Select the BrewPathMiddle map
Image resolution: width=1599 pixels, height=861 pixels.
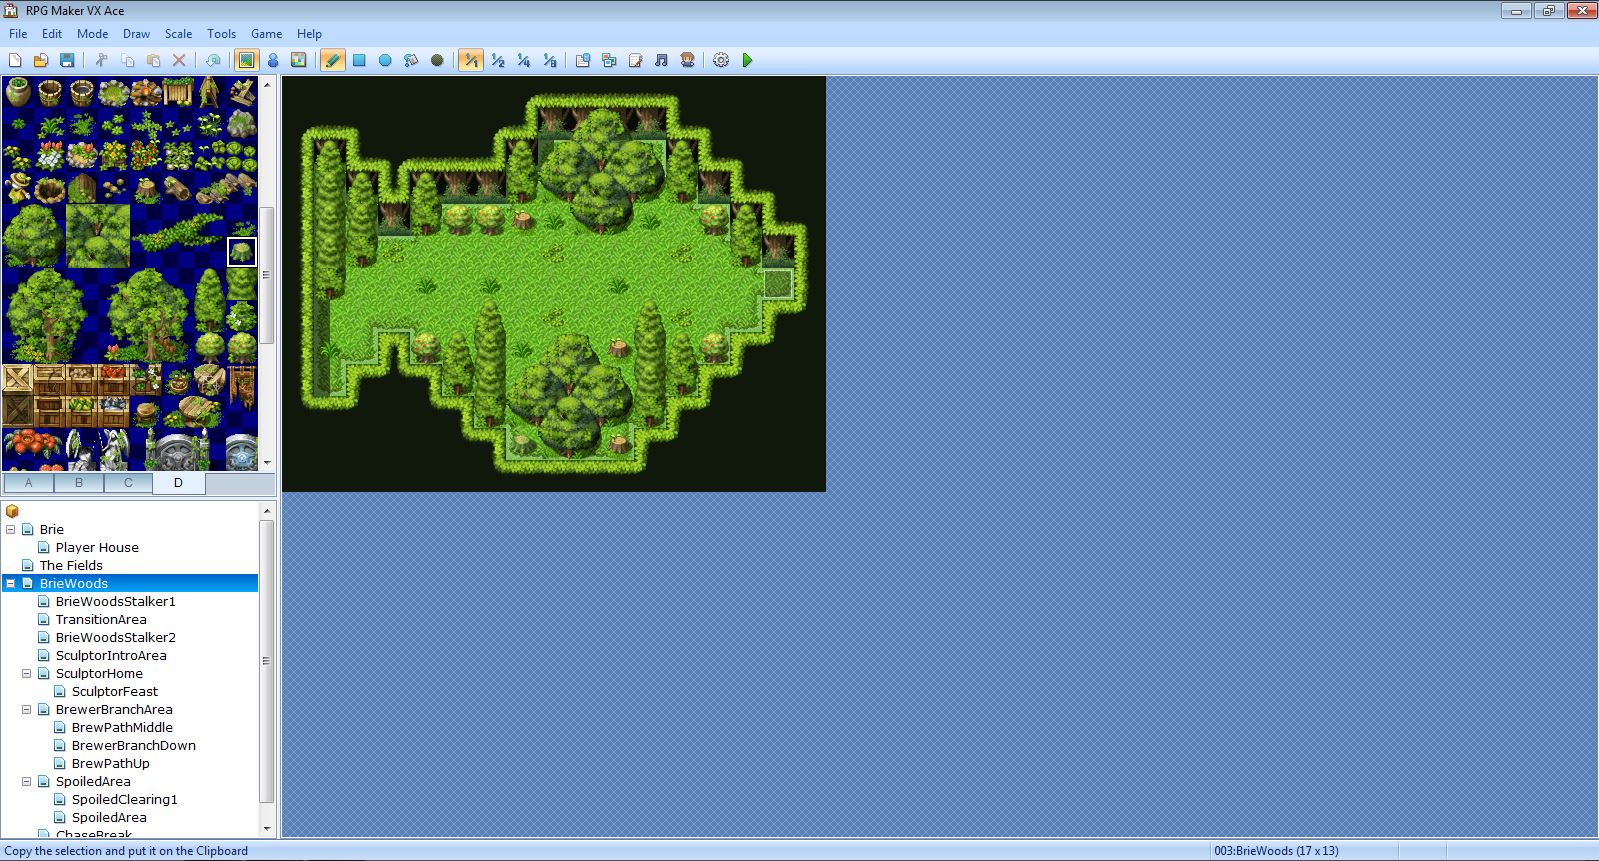(x=122, y=727)
